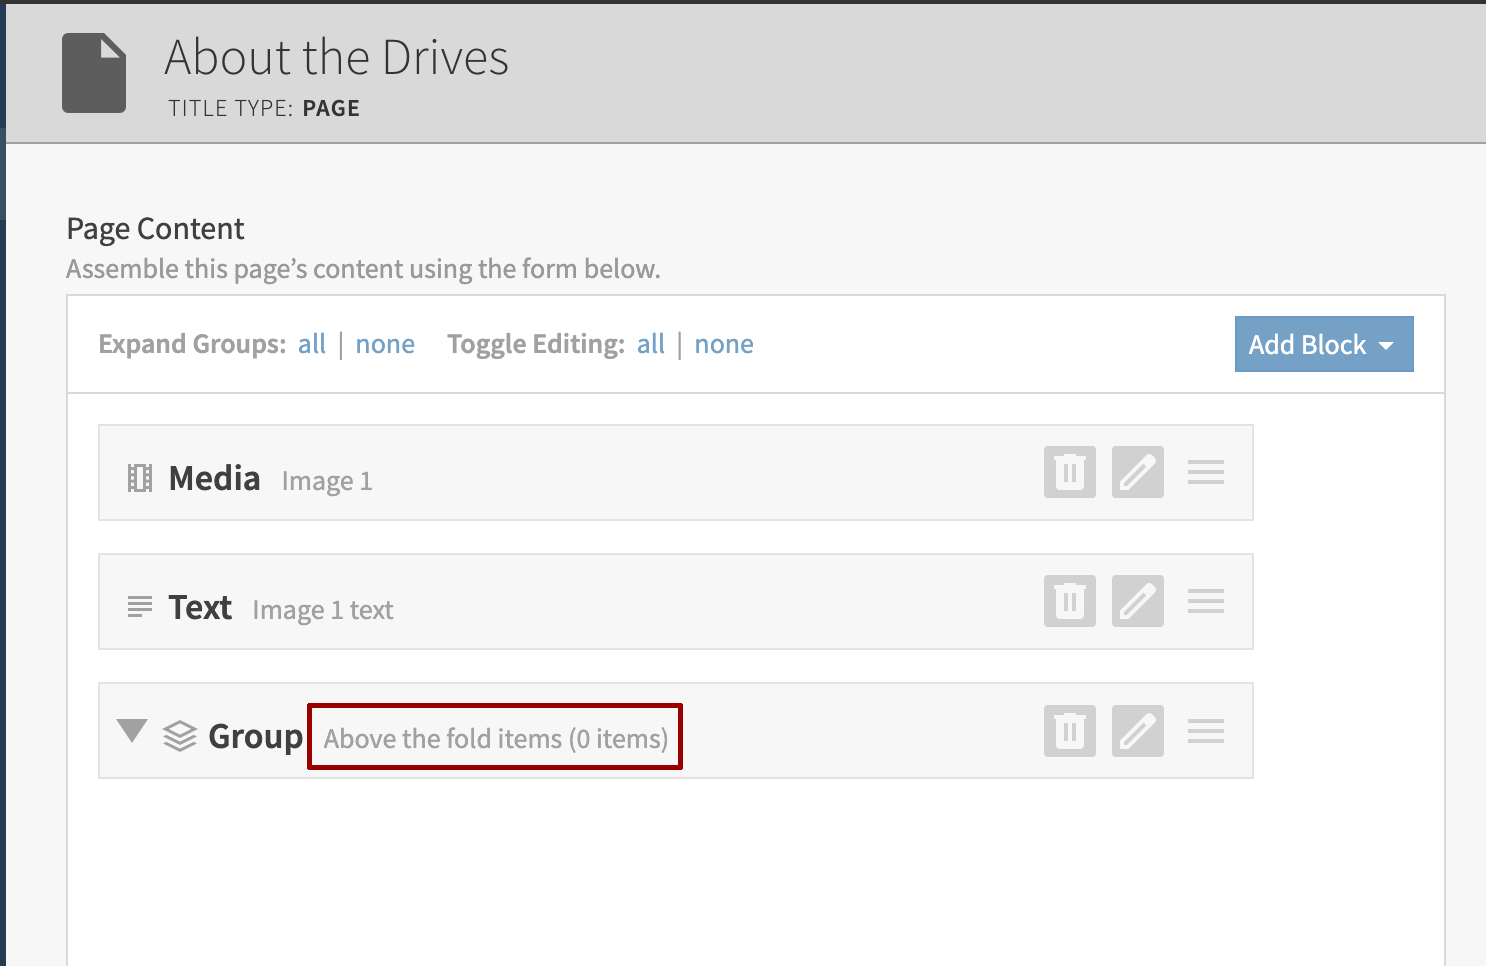
Task: Turn off editing with Toggle Editing none
Action: click(724, 344)
